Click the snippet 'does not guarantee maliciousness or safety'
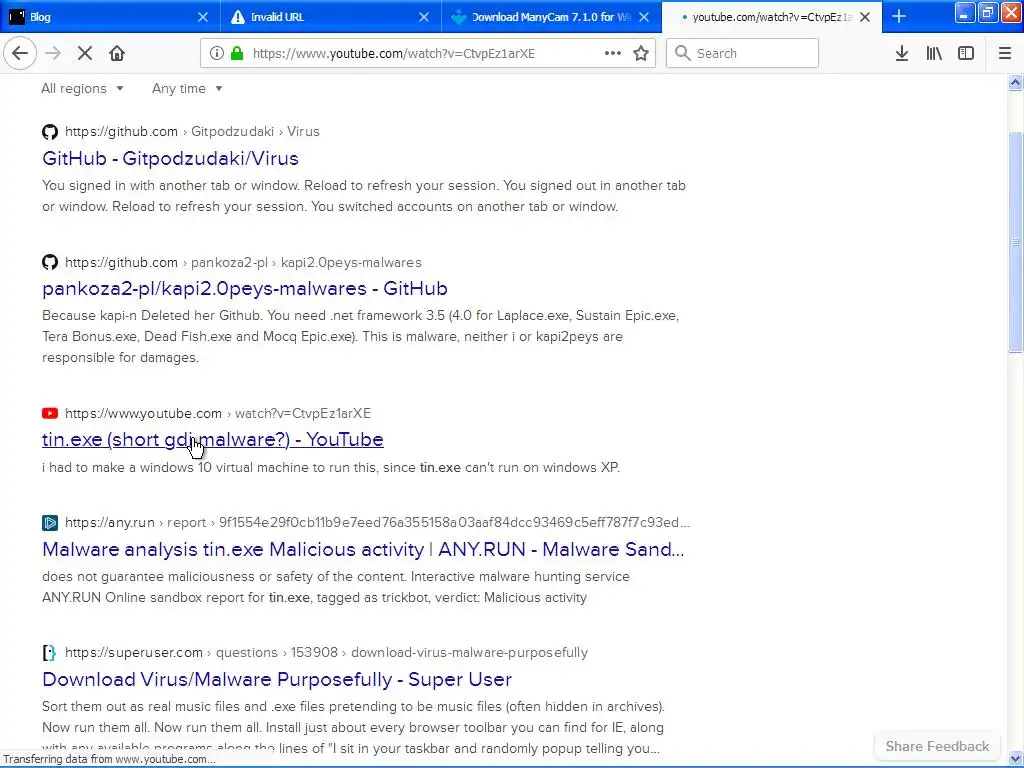 click(336, 587)
